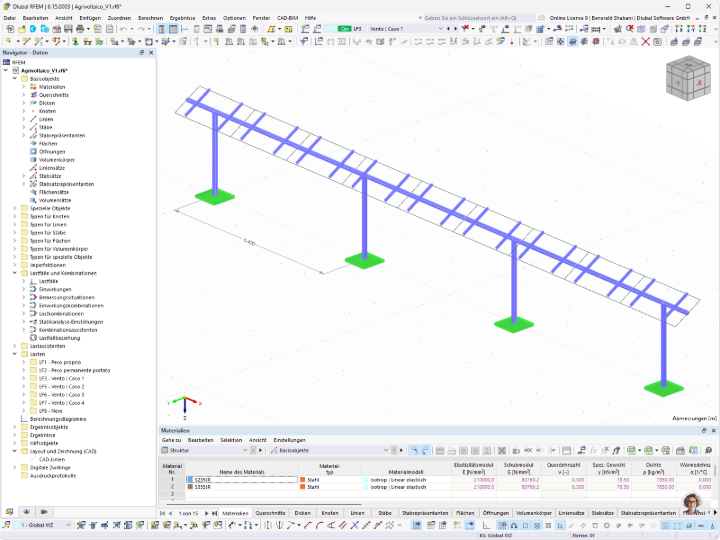Click the new model icon in toolbar
The height and width of the screenshot is (540, 720).
pyautogui.click(x=10, y=29)
